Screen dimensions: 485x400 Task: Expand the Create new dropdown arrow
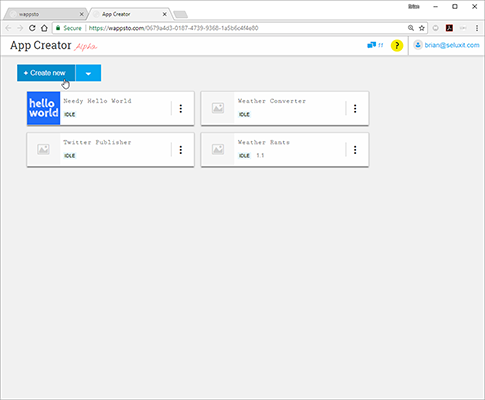click(x=88, y=73)
